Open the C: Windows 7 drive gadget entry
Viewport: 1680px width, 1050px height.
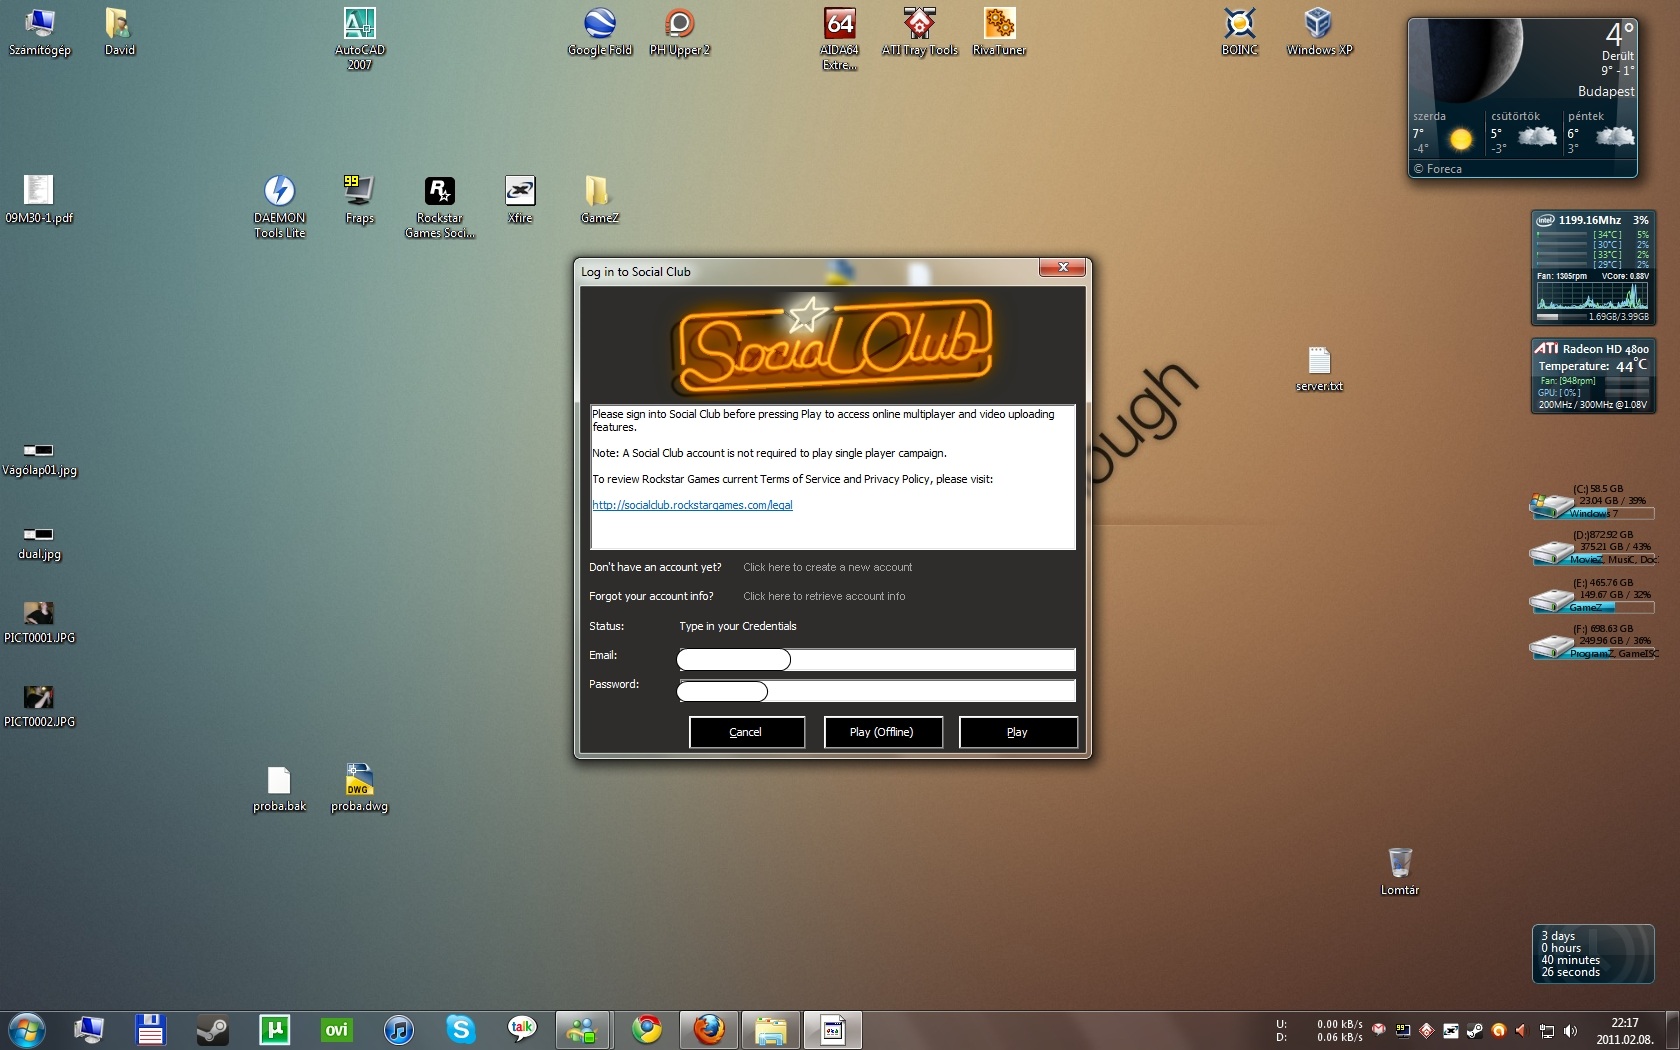1591,502
